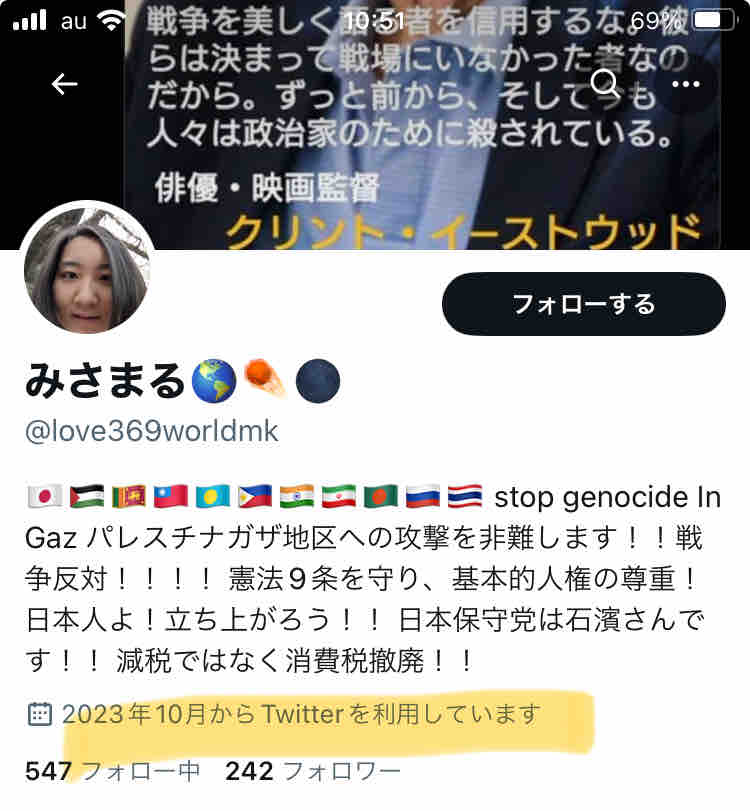Tap the Japan flag emoji in bio
Screen dimensions: 750x811
pyautogui.click(x=45, y=497)
